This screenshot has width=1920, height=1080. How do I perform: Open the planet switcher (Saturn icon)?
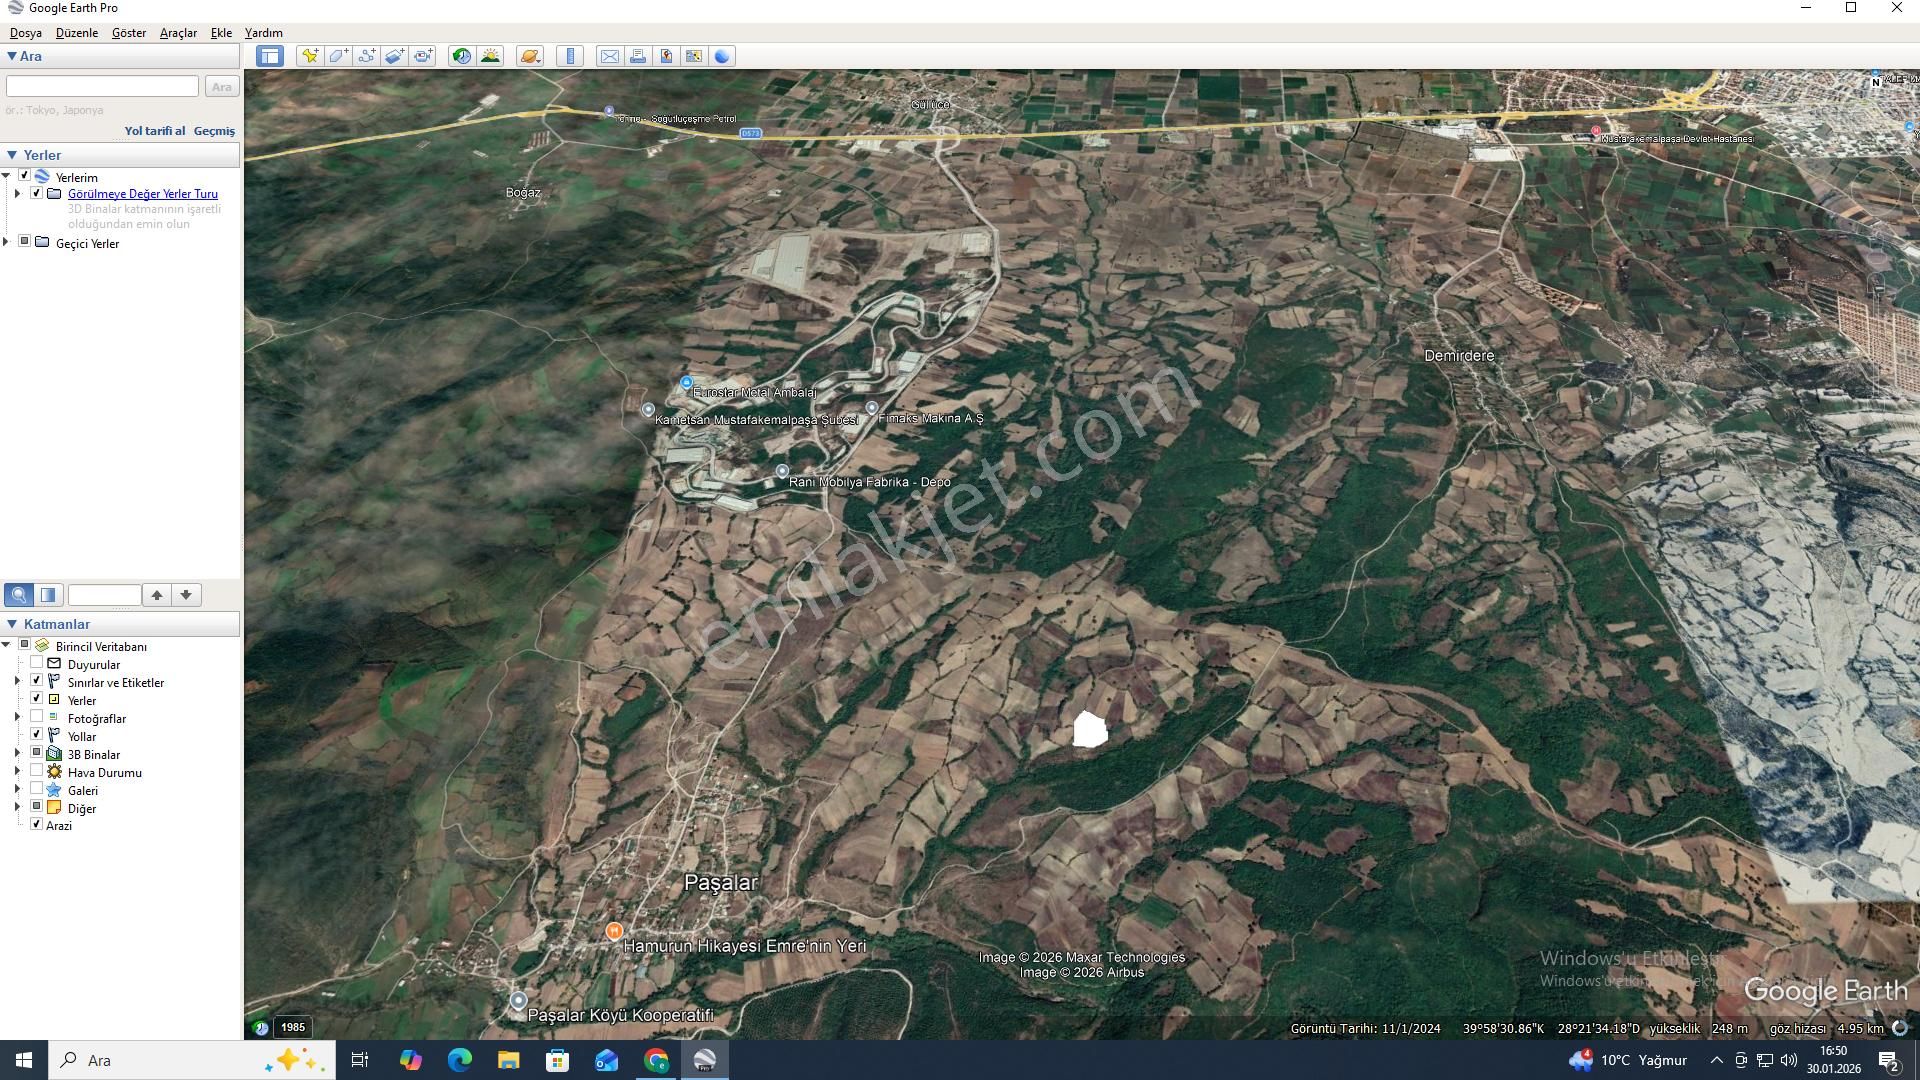(x=531, y=56)
